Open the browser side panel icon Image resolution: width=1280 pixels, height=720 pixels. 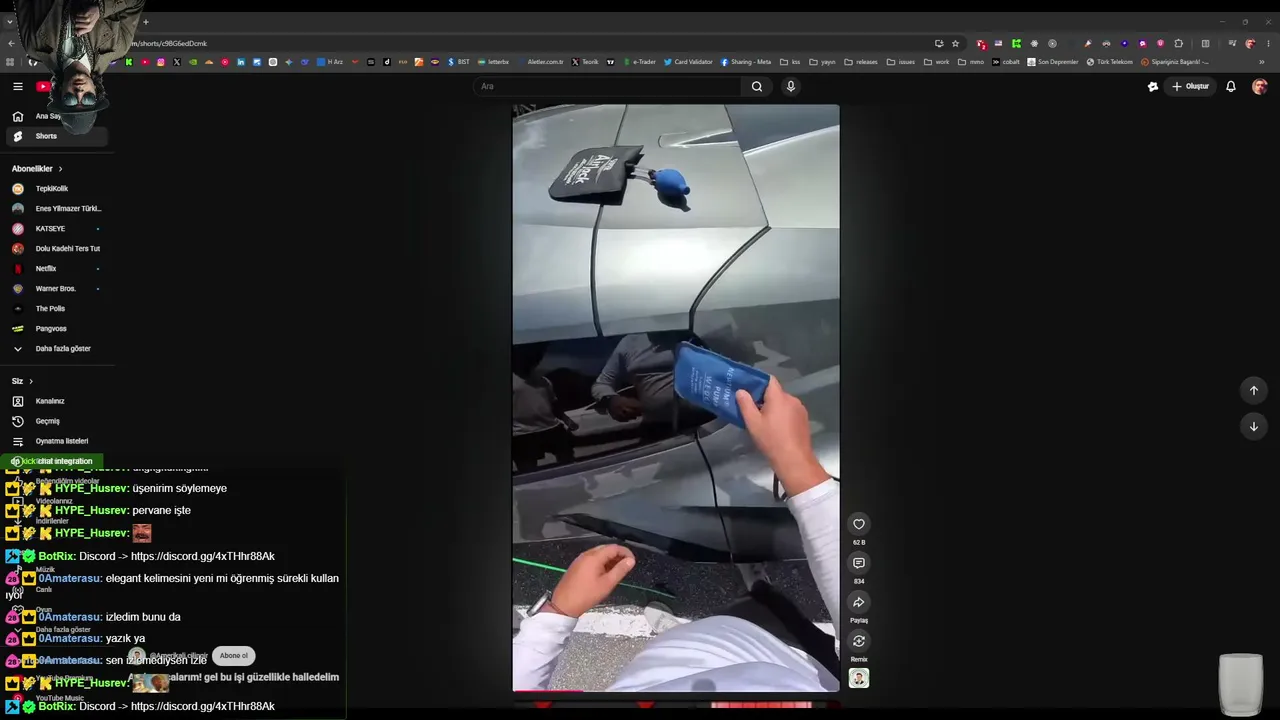click(x=1205, y=44)
